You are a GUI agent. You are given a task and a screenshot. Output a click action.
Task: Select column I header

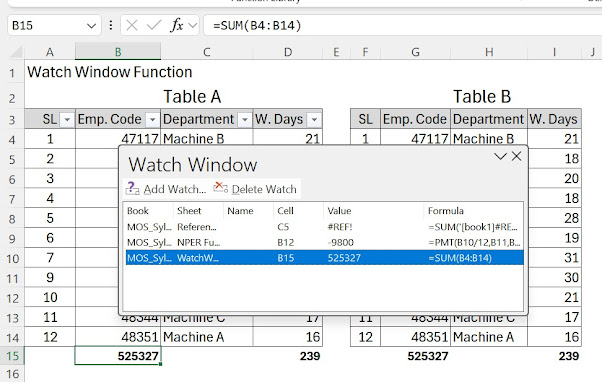coord(554,52)
